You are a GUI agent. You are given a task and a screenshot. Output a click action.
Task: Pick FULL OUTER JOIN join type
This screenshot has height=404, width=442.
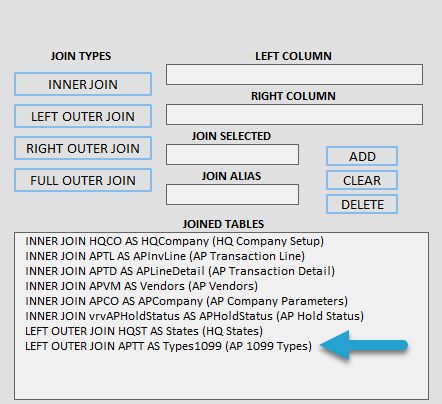coord(83,180)
